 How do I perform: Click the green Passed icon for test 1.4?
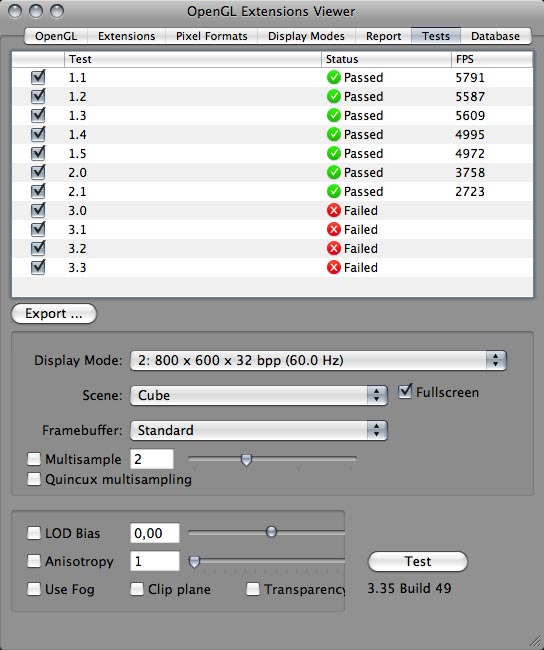coord(333,134)
